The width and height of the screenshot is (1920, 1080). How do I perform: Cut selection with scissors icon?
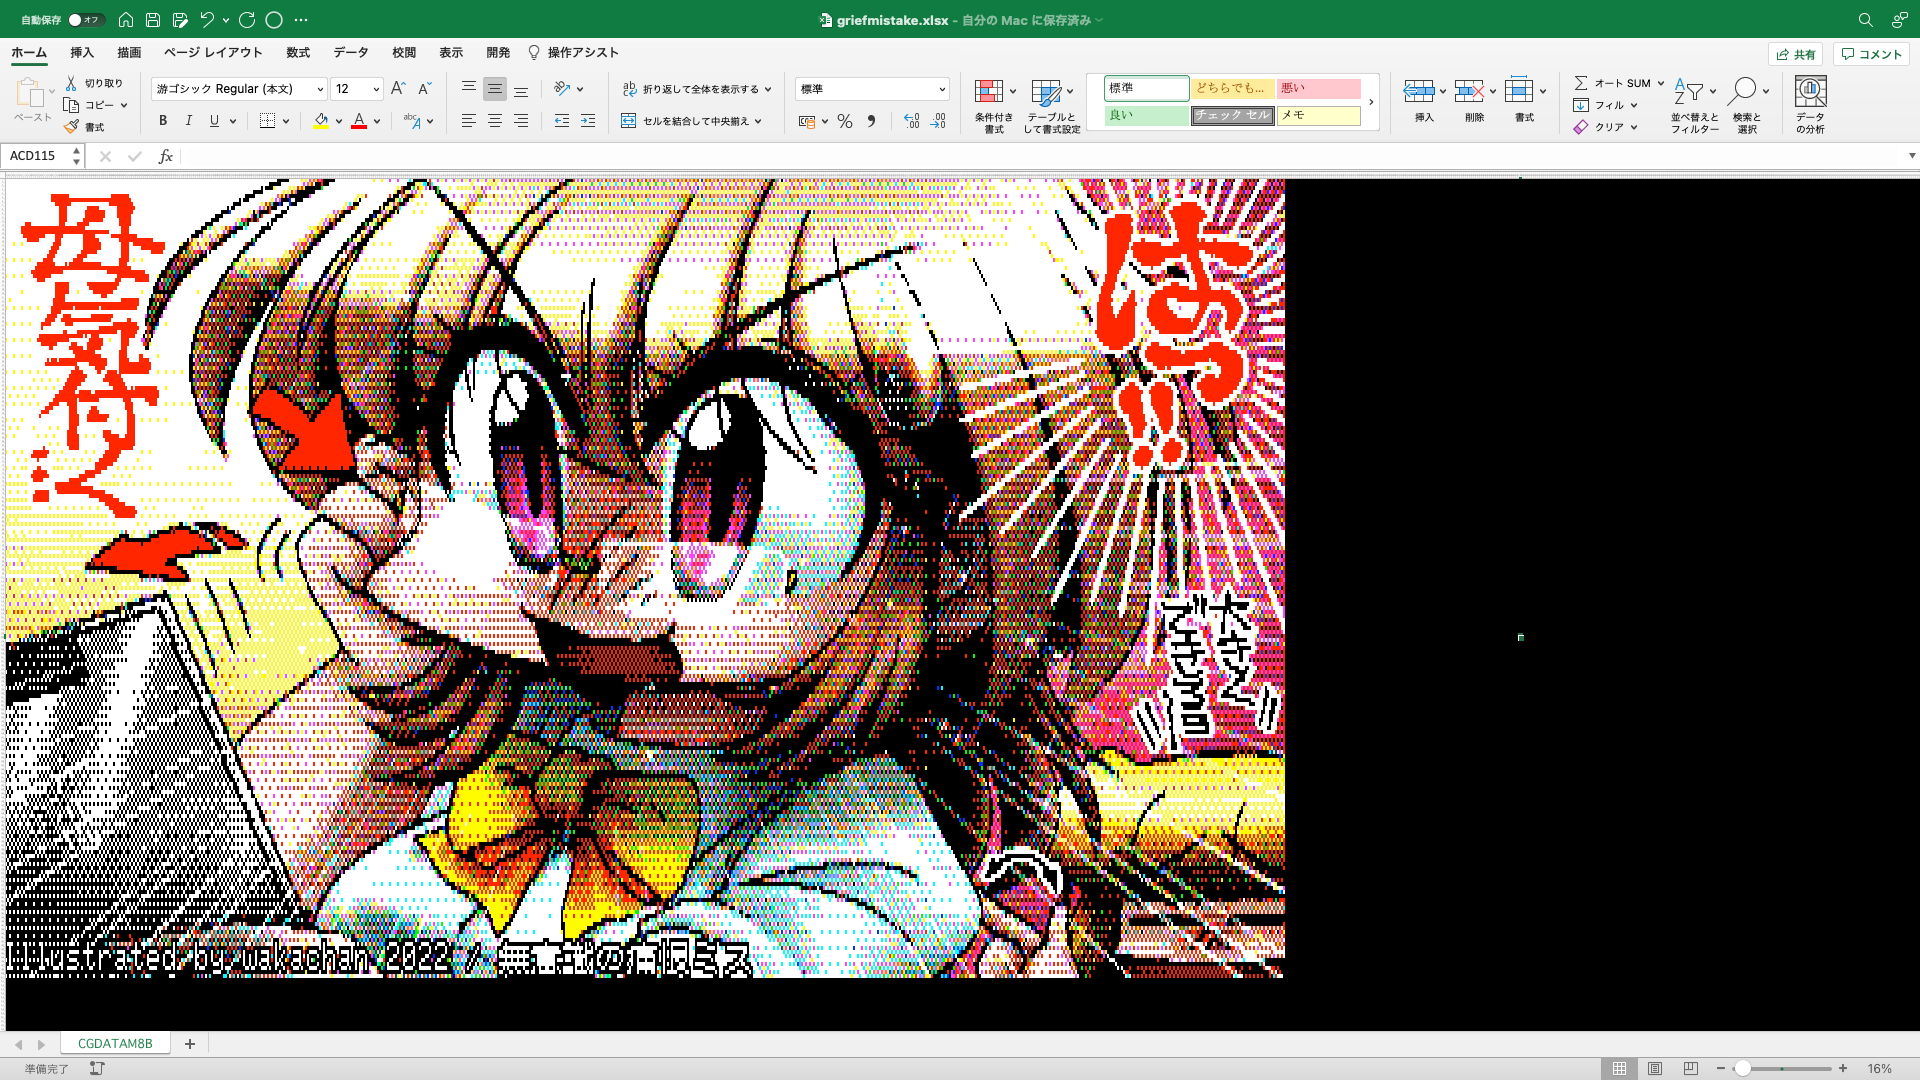tap(71, 83)
